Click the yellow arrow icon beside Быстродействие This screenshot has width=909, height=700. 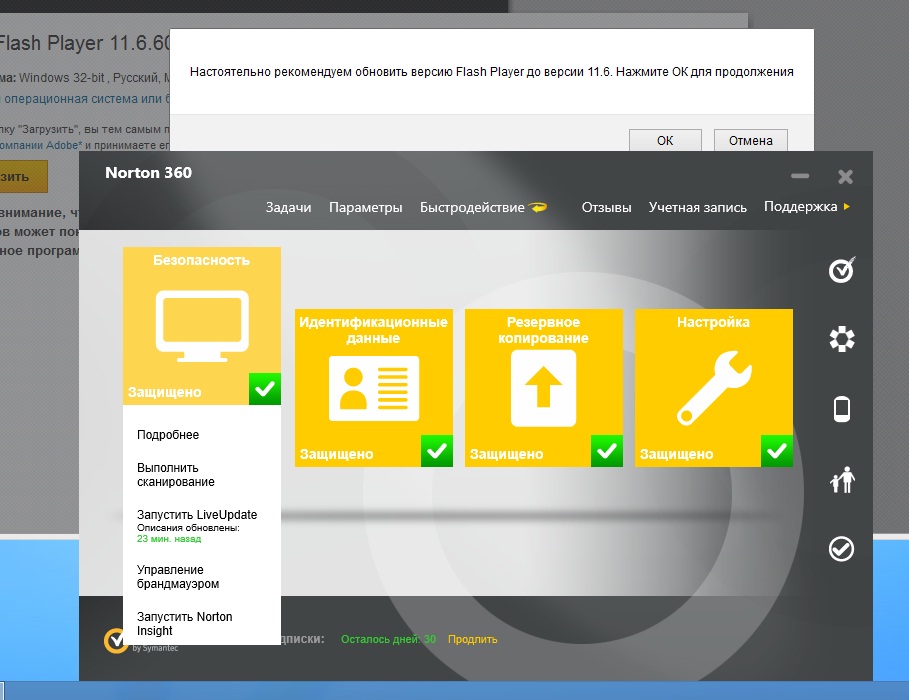[x=537, y=207]
